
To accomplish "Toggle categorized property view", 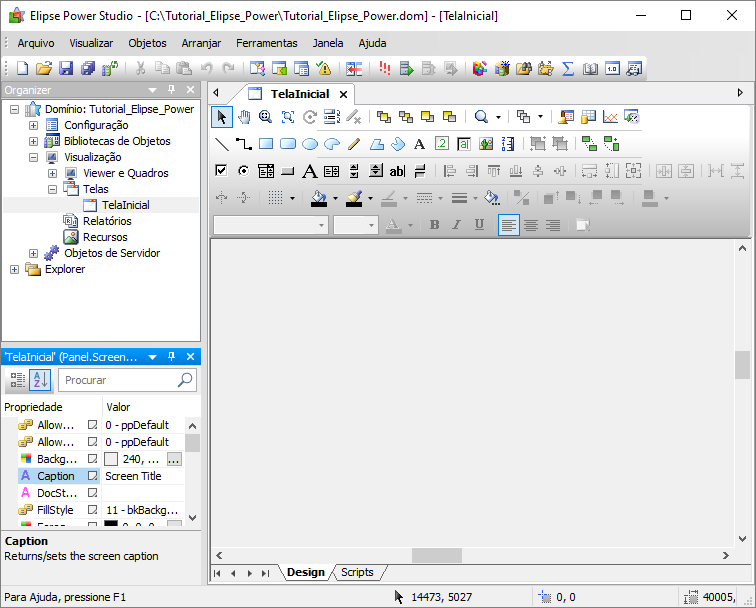I will coord(18,380).
